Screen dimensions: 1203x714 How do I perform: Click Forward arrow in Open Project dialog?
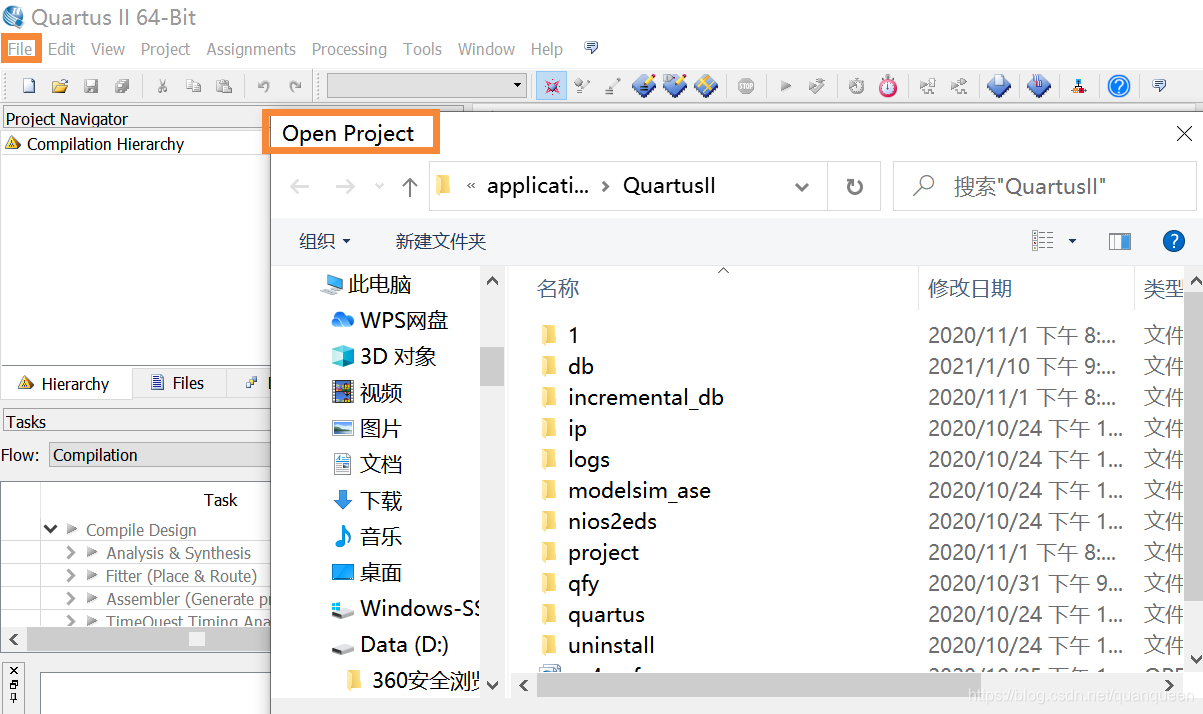pos(345,186)
